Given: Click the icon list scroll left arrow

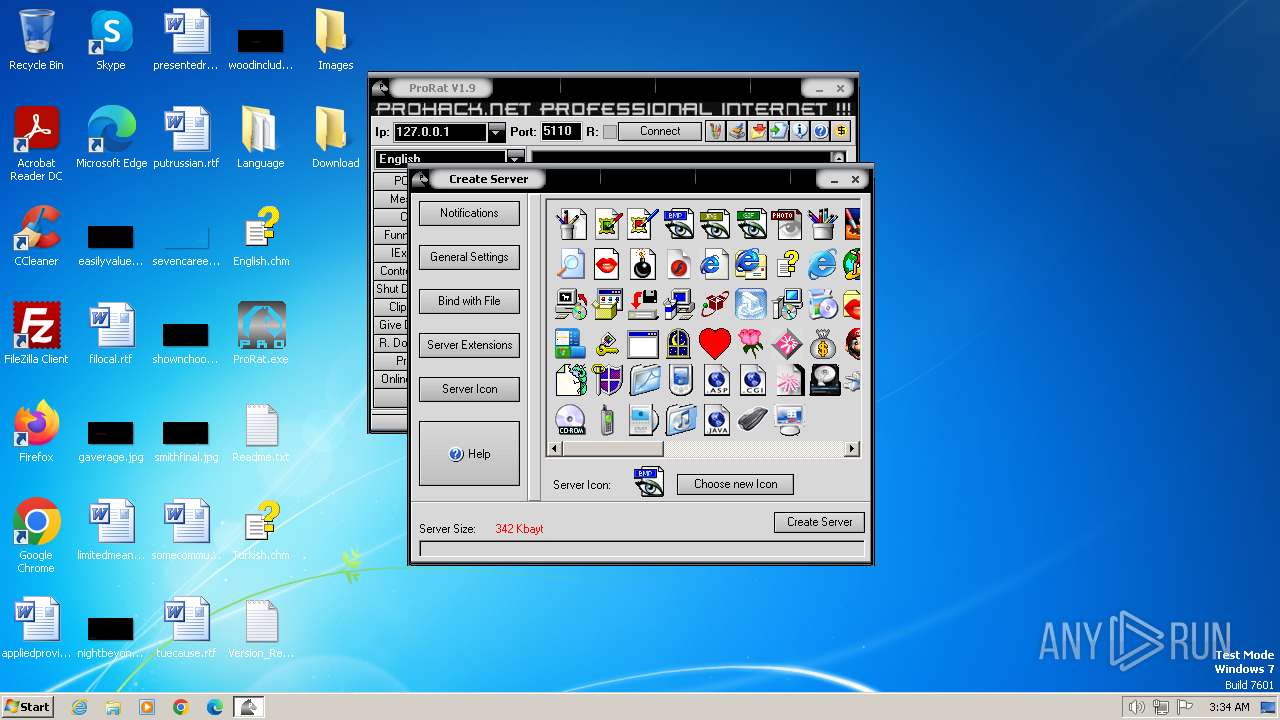Looking at the screenshot, I should [553, 449].
